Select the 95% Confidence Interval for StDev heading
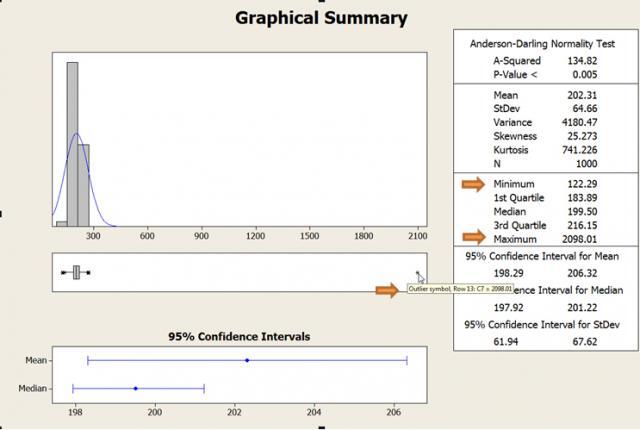The width and height of the screenshot is (640, 430). [x=545, y=325]
